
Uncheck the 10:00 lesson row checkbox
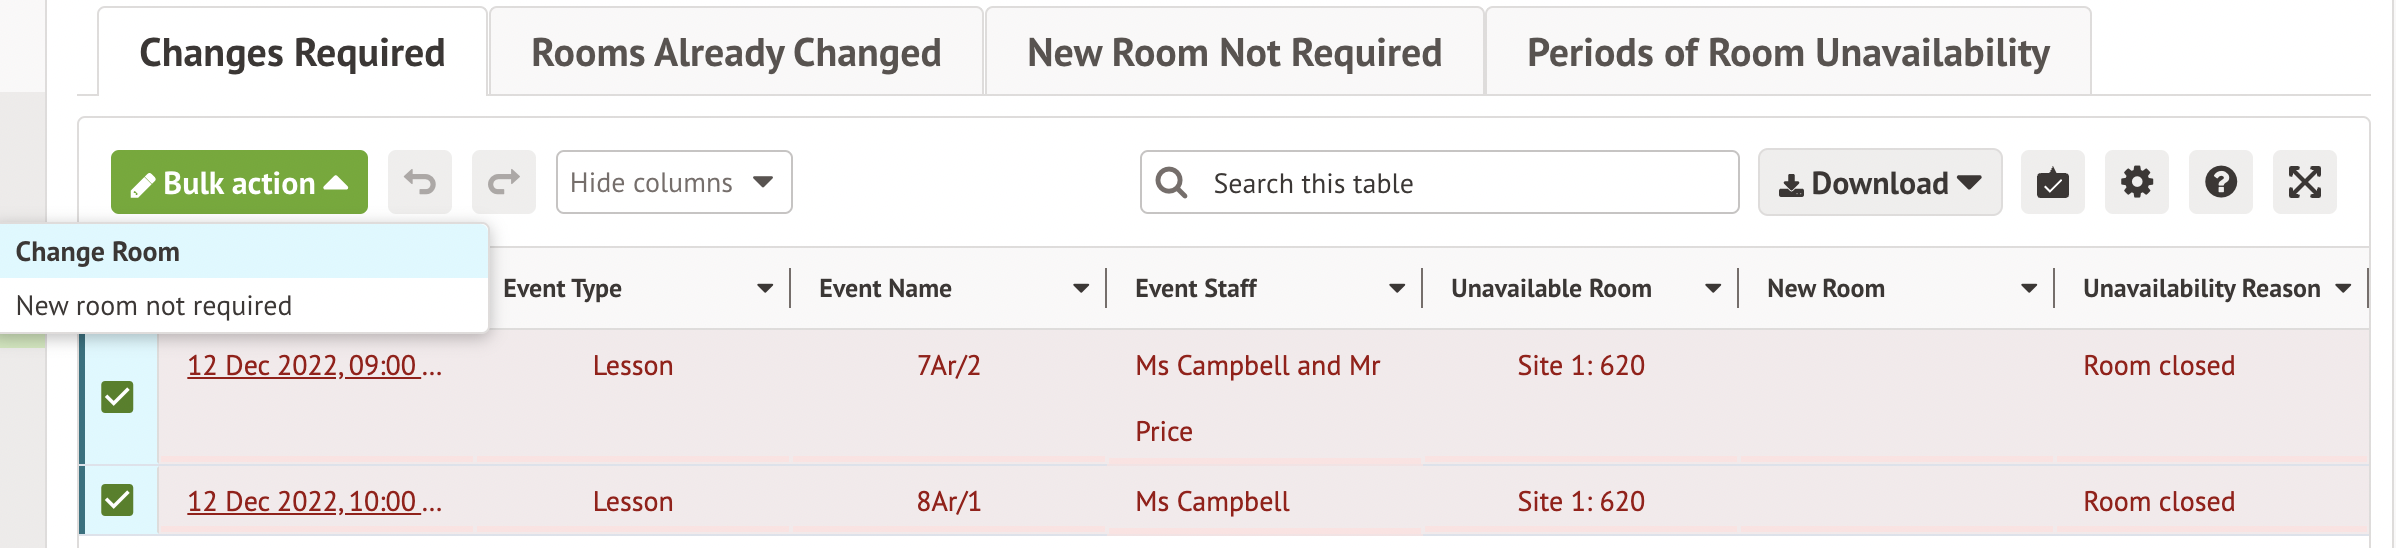(x=118, y=499)
